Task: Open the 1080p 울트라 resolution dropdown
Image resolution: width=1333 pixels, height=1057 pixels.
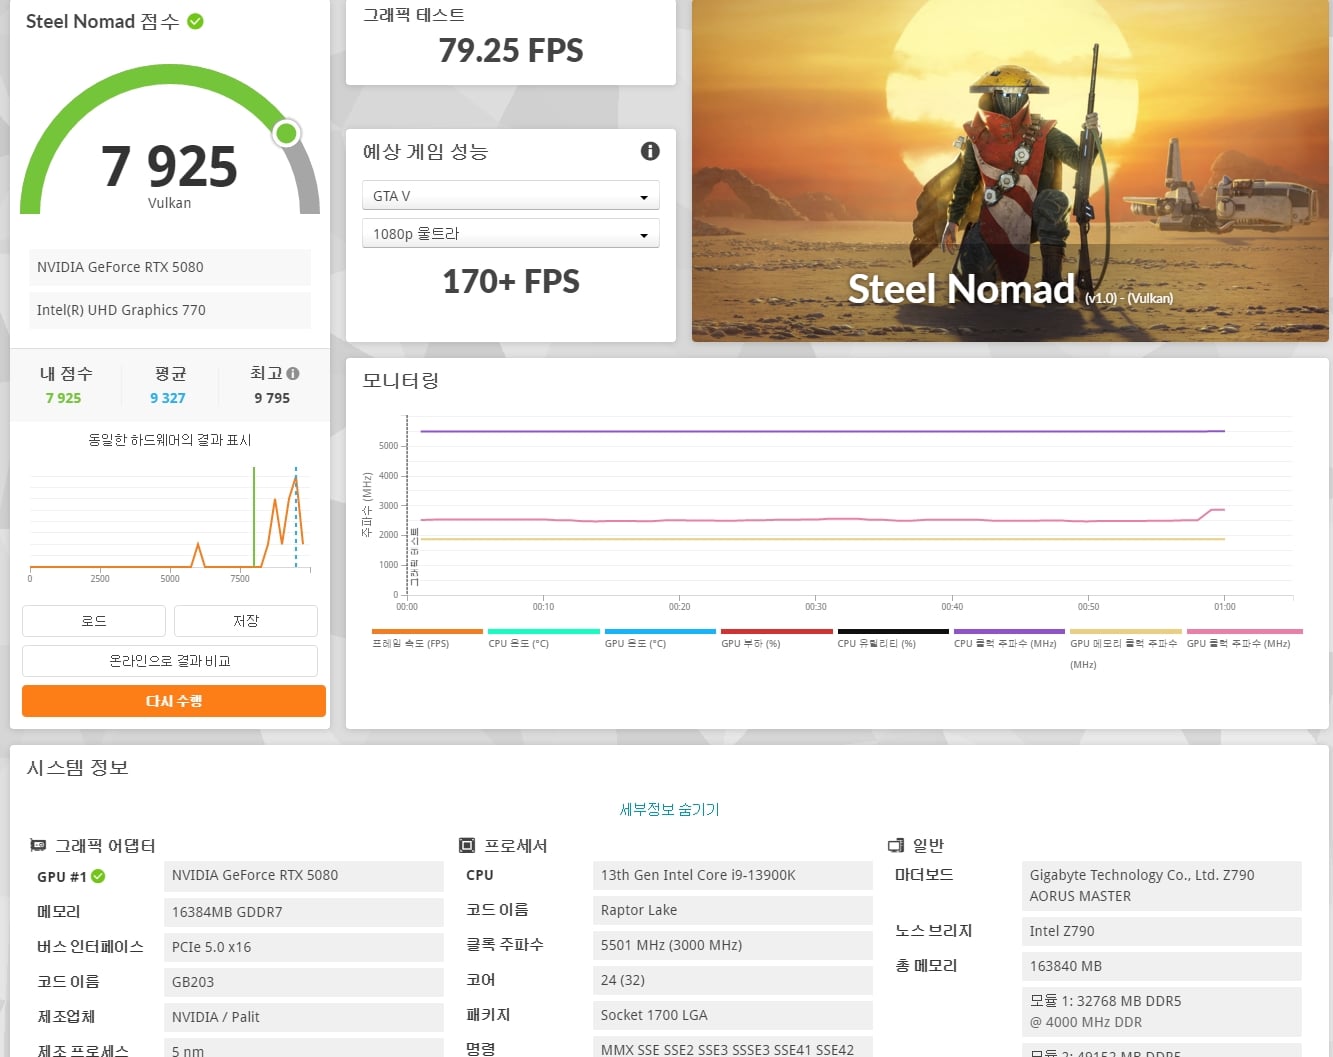Action: 510,233
